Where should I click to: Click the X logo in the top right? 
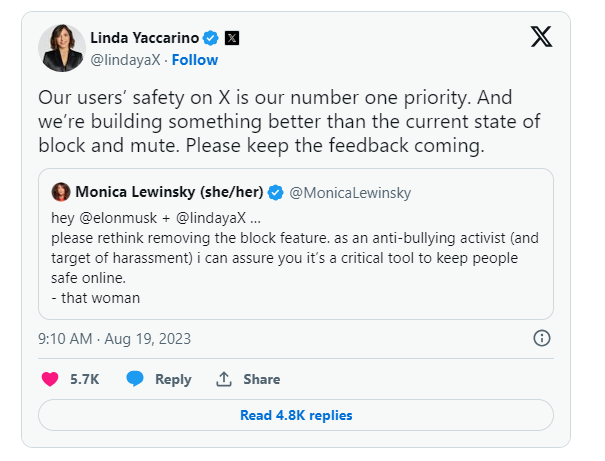(x=540, y=38)
